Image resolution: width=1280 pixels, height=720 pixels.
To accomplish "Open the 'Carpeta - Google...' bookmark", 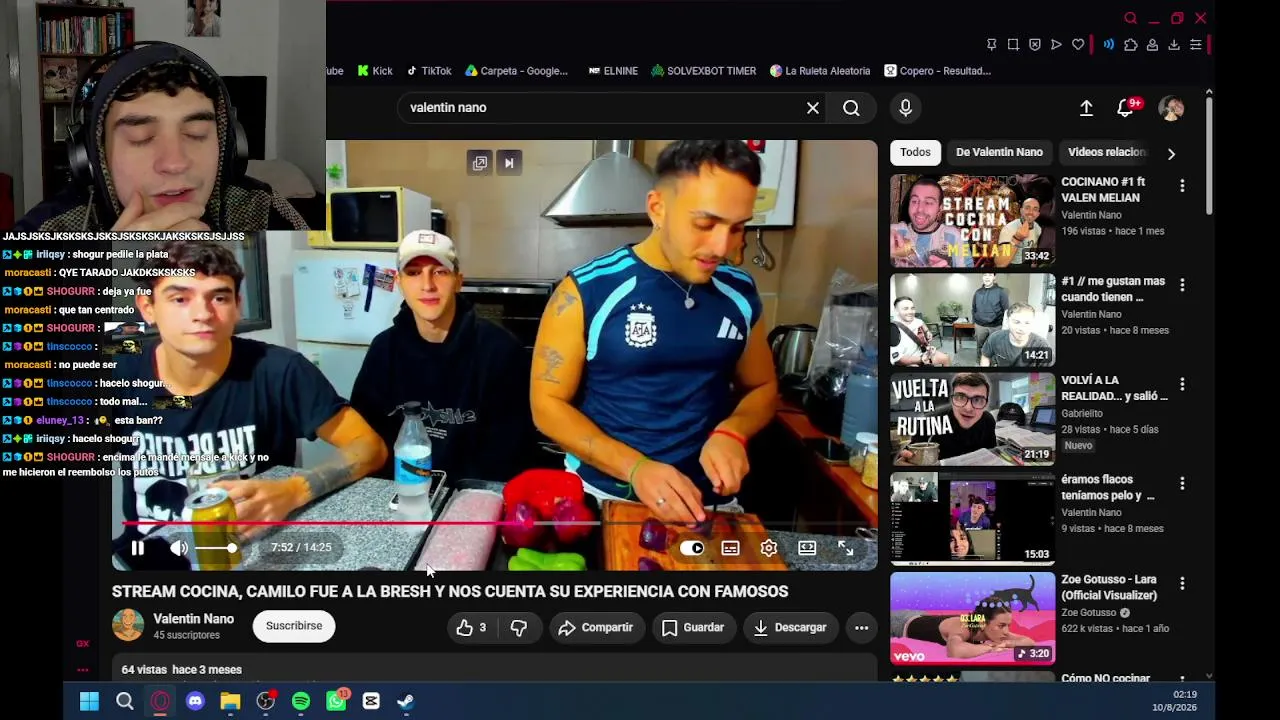I will pyautogui.click(x=516, y=71).
